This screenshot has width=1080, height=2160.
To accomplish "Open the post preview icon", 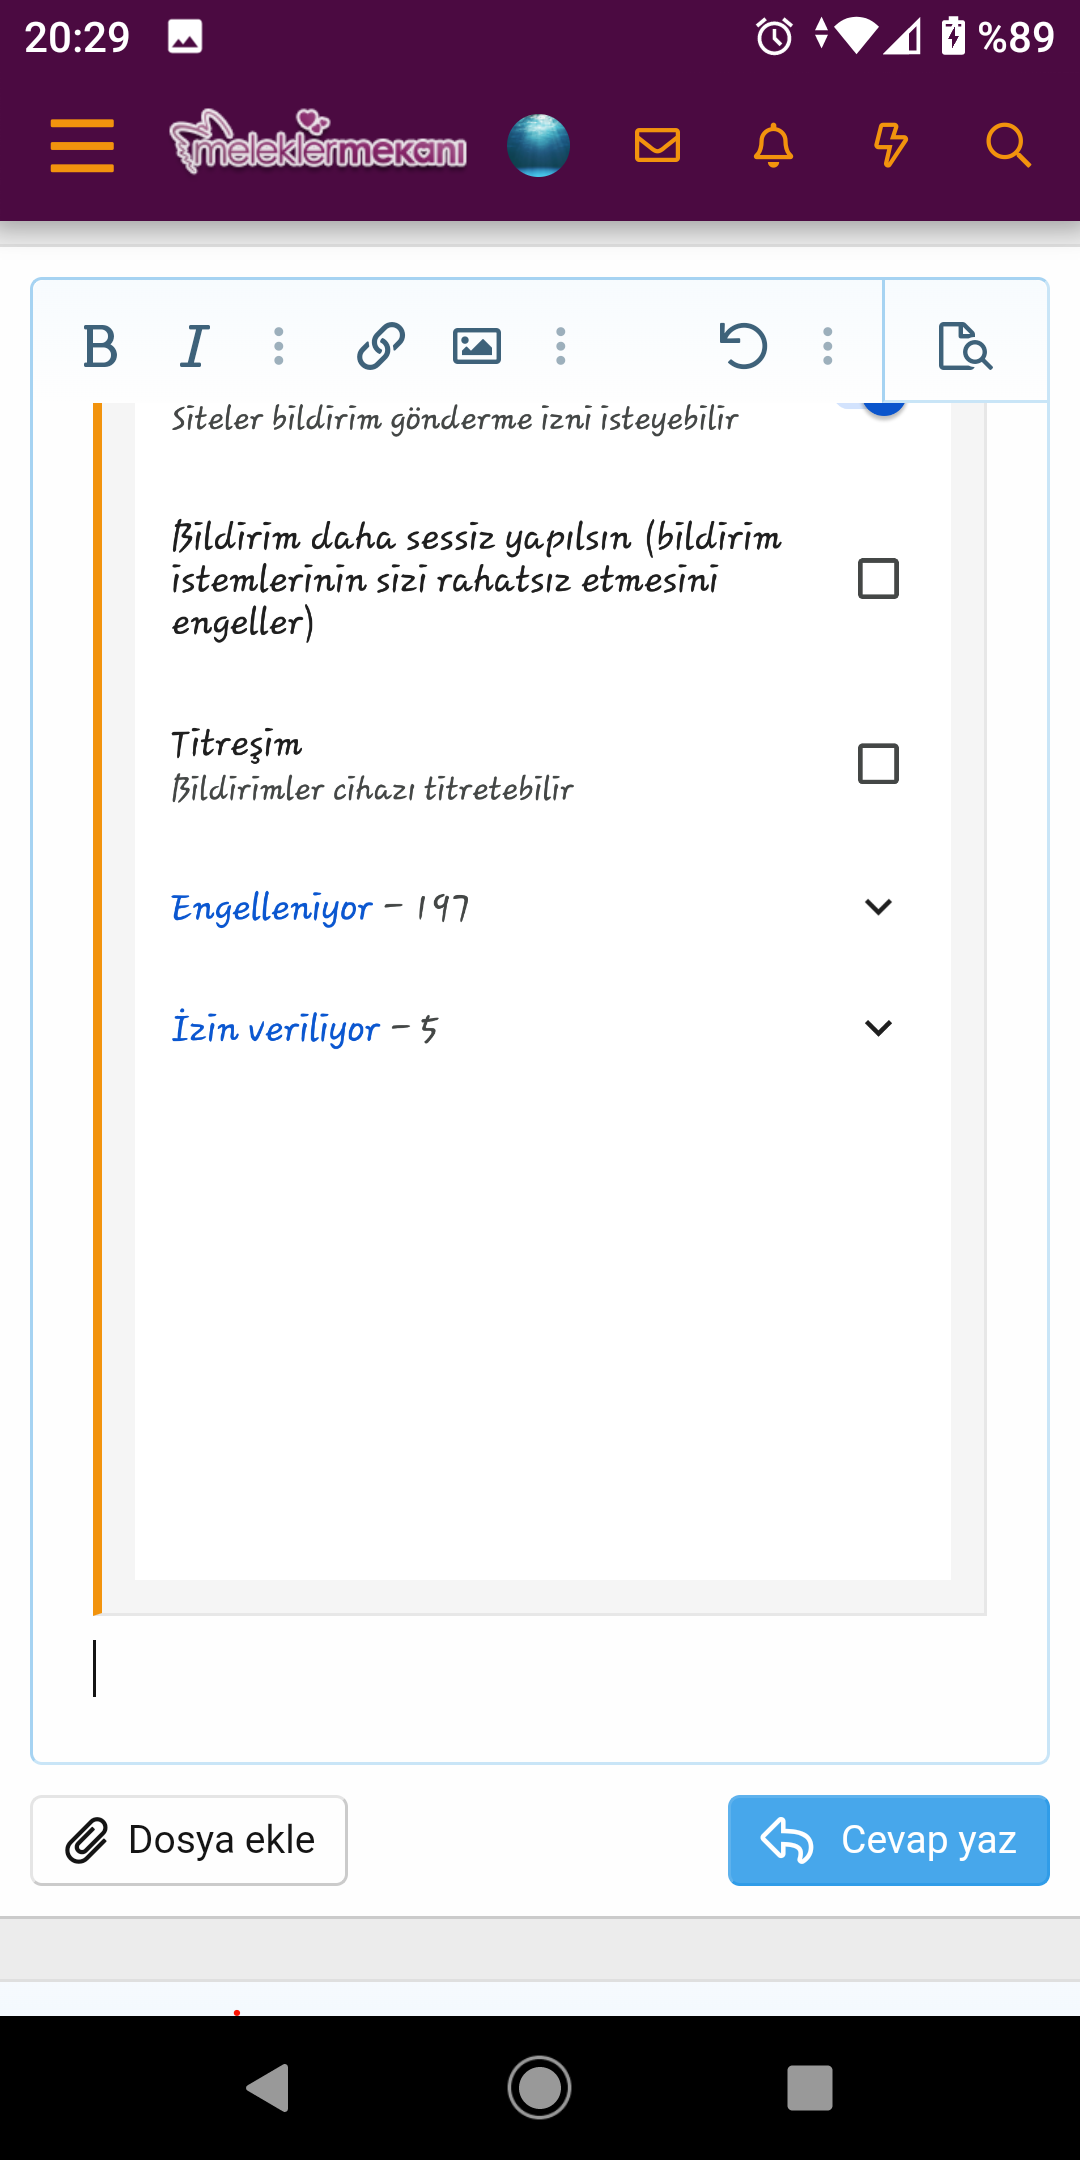I will click(965, 347).
